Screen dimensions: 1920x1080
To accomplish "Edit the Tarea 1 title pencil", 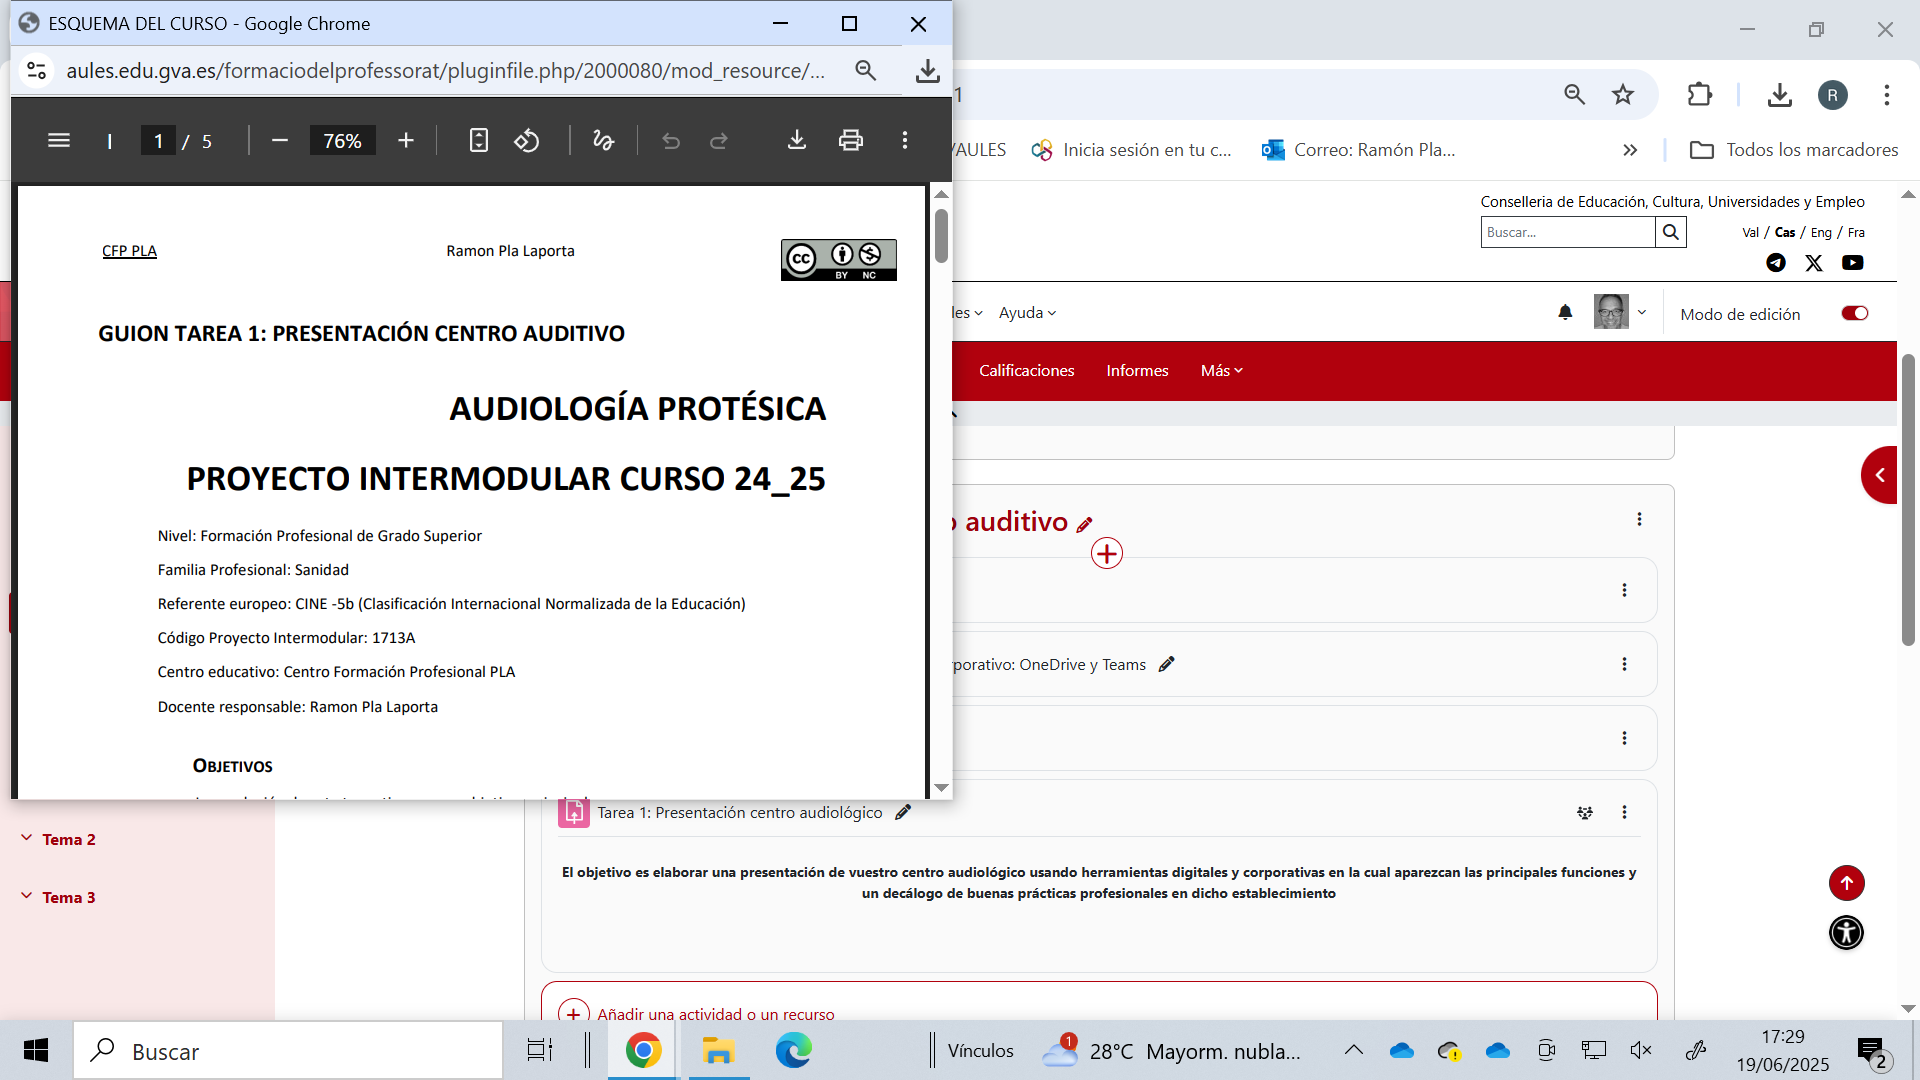I will tap(903, 813).
